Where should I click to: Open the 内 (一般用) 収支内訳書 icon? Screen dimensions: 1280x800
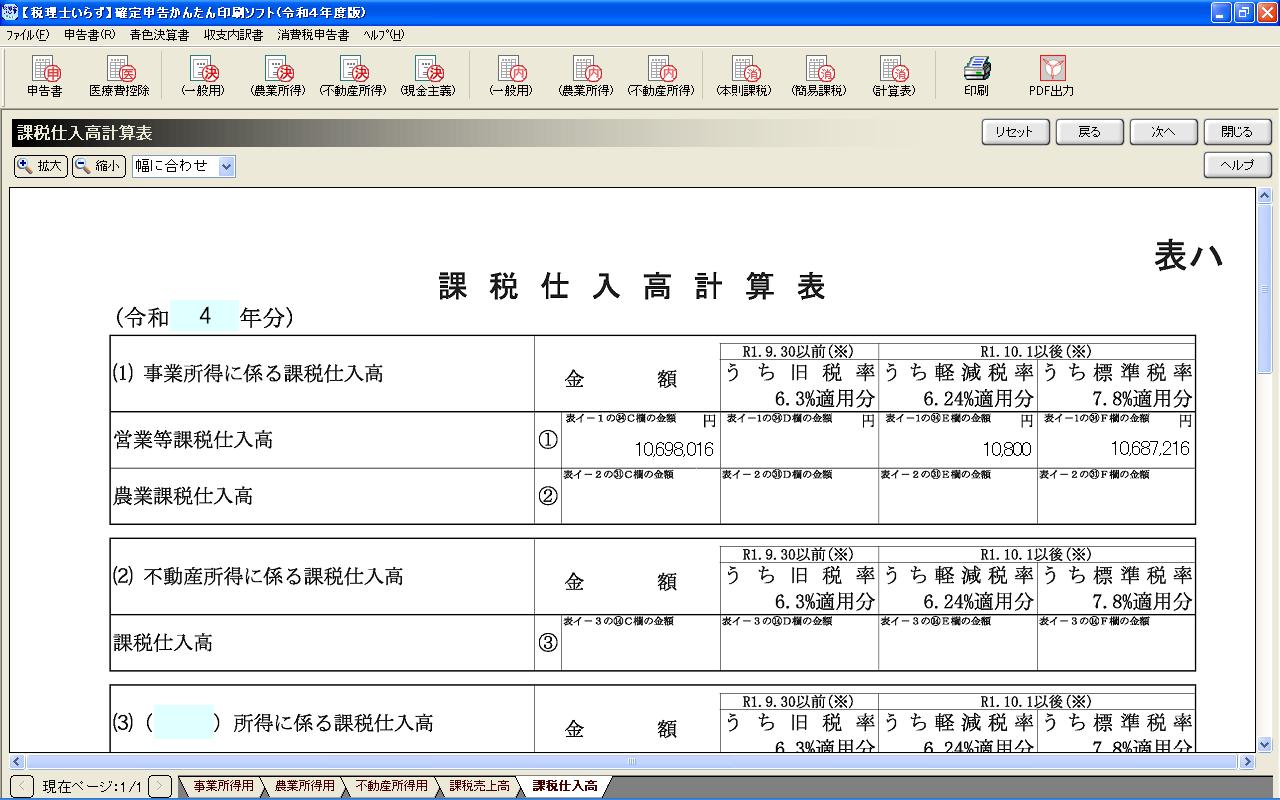point(511,76)
